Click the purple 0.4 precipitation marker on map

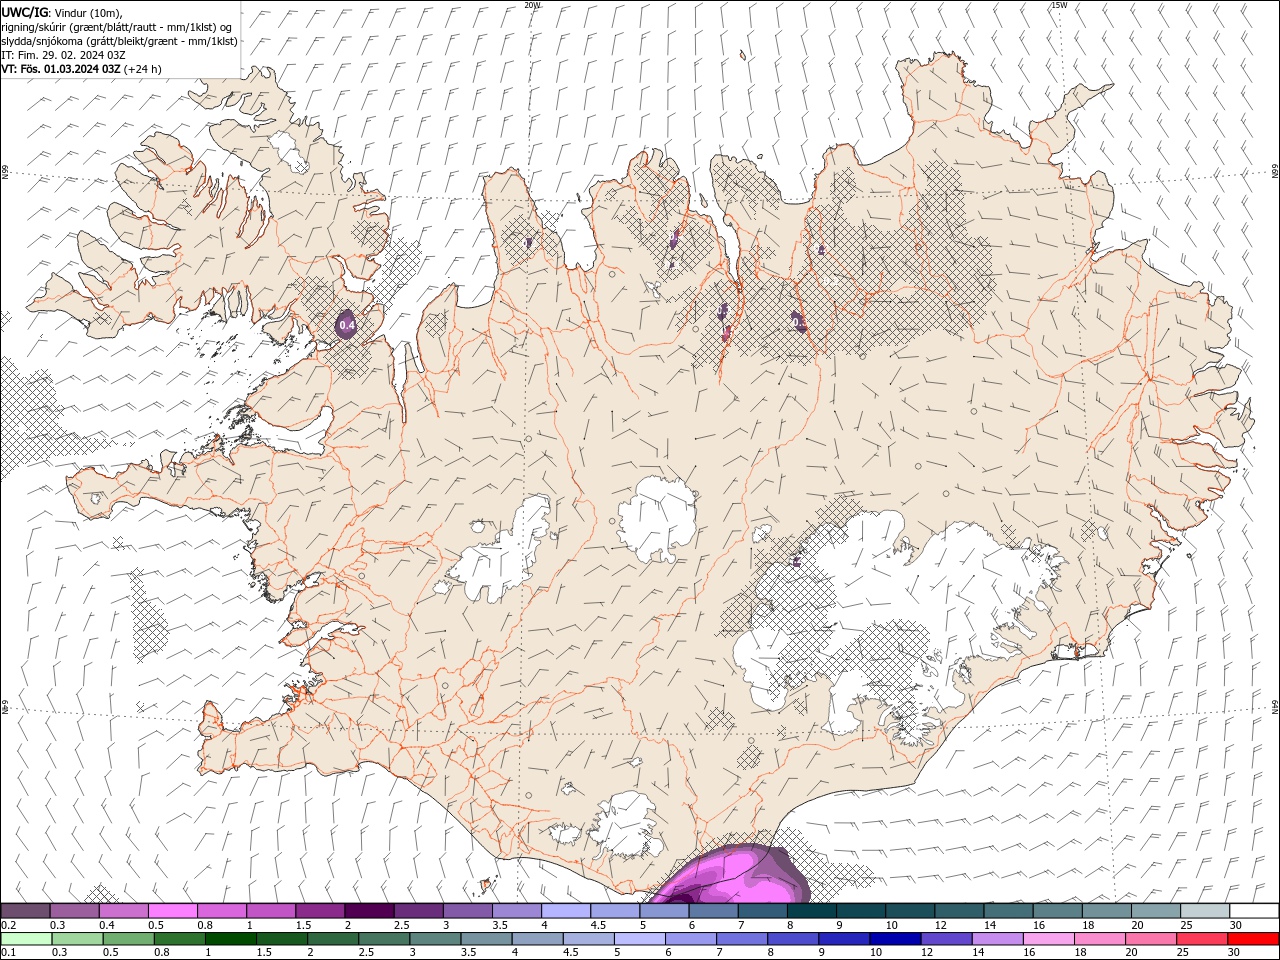tap(347, 324)
